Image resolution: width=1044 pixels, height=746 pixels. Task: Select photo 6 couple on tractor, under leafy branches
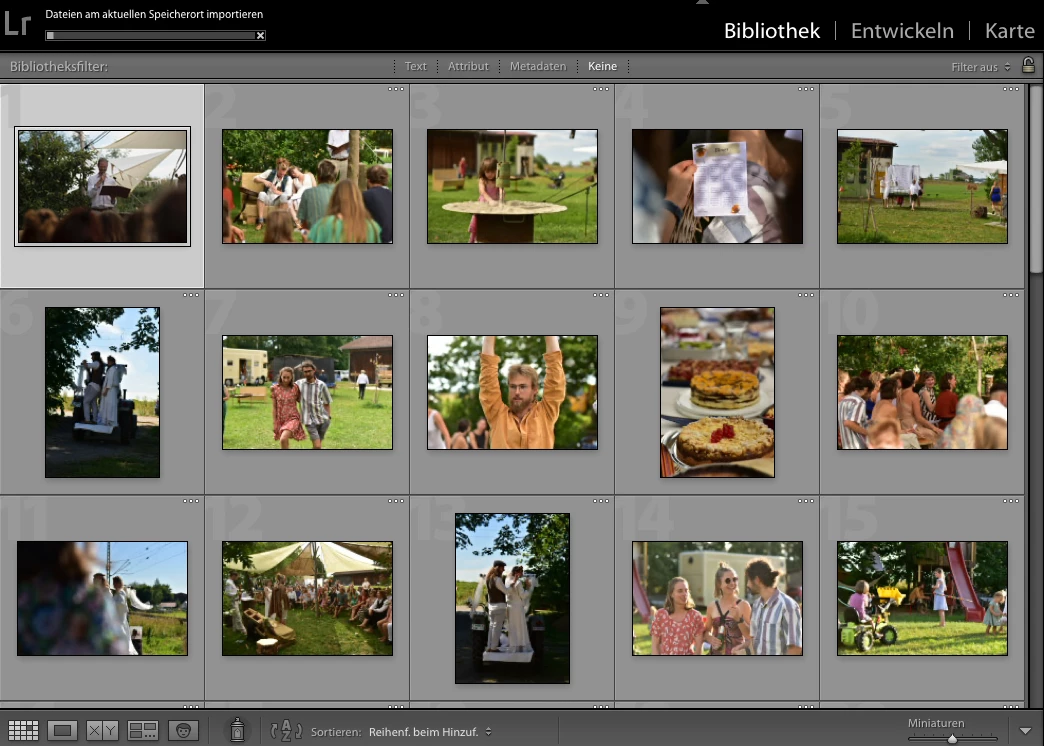(x=103, y=392)
